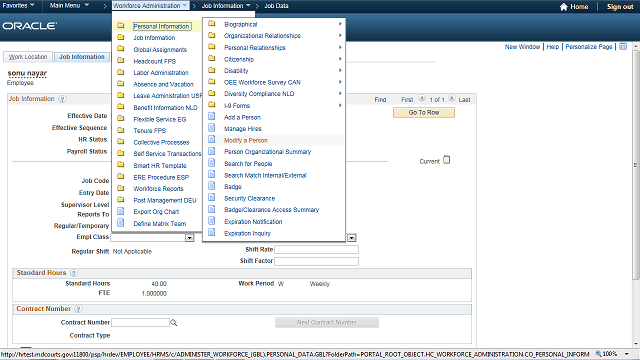
Task: Click the Personalize Page link
Action: [589, 47]
